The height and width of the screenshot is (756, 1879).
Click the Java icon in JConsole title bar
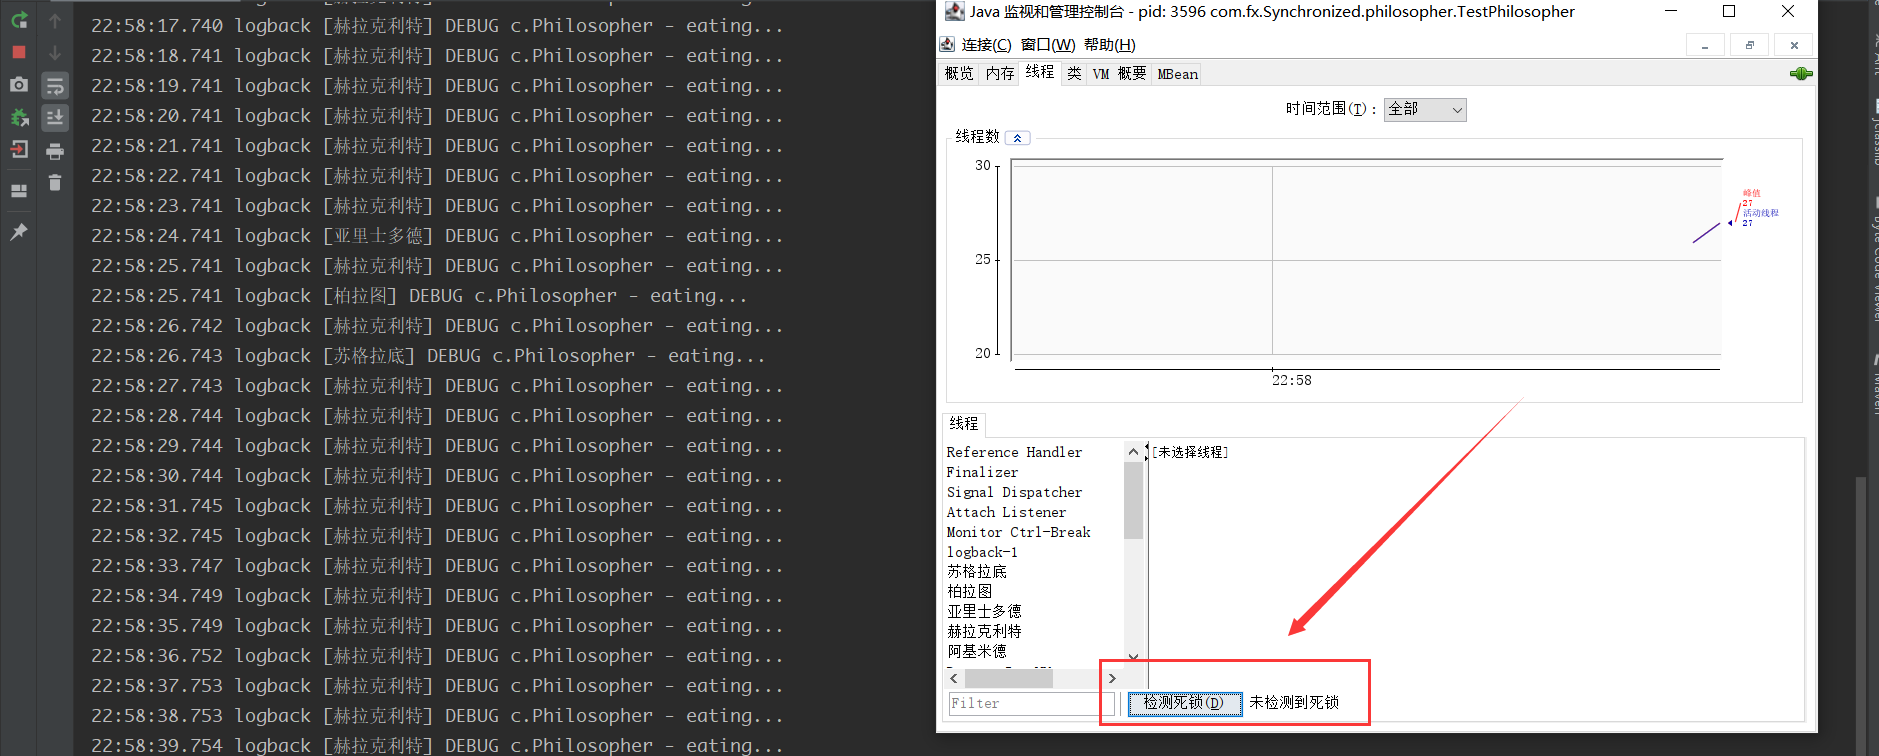tap(955, 11)
